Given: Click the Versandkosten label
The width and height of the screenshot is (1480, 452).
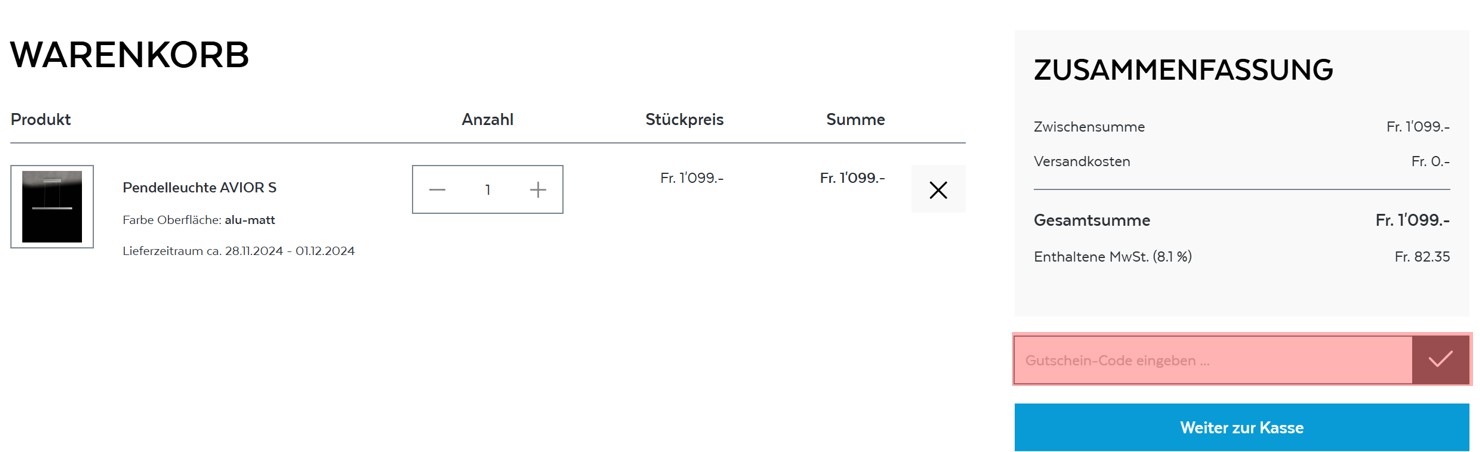Looking at the screenshot, I should 1082,161.
